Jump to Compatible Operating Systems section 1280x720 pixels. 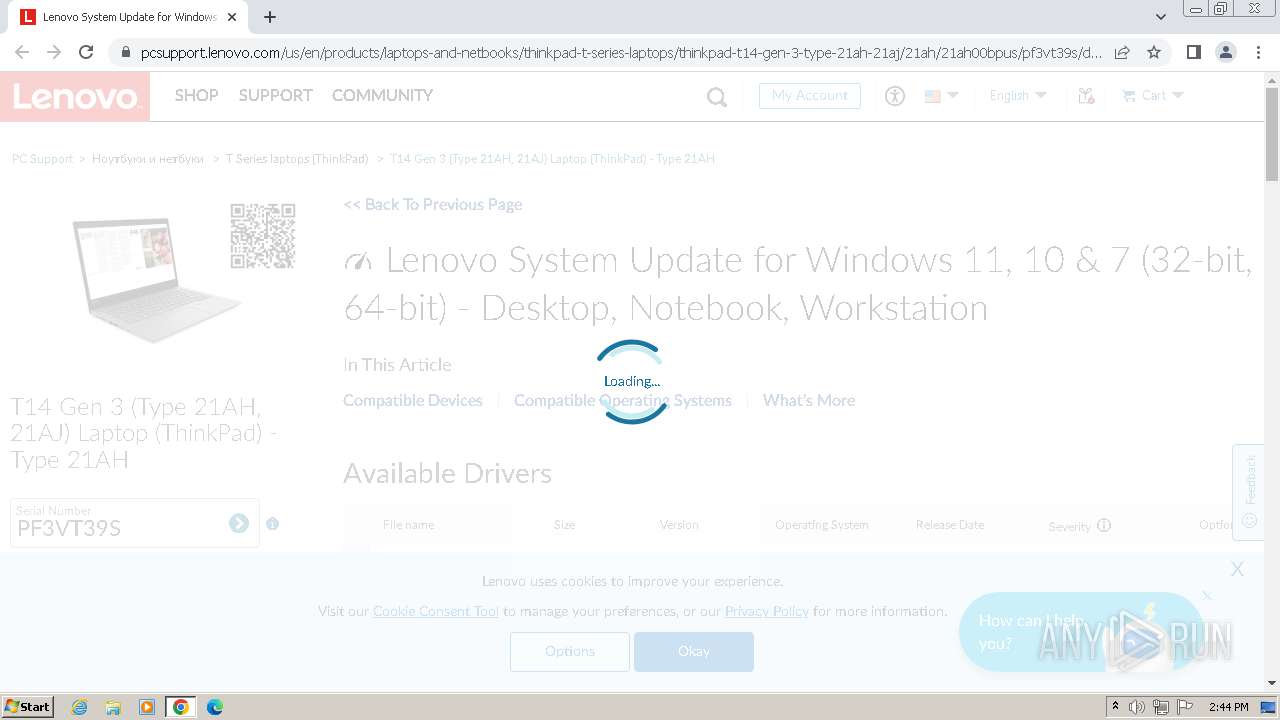click(623, 400)
